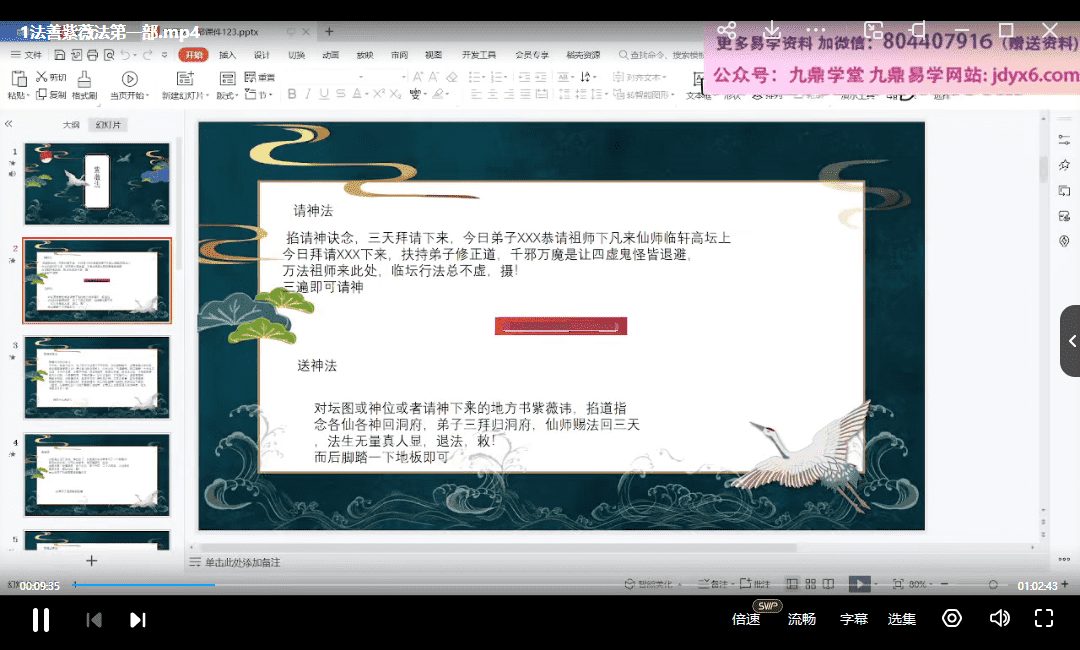Open the 倍速 playback speed menu
The image size is (1080, 650).
pos(746,619)
